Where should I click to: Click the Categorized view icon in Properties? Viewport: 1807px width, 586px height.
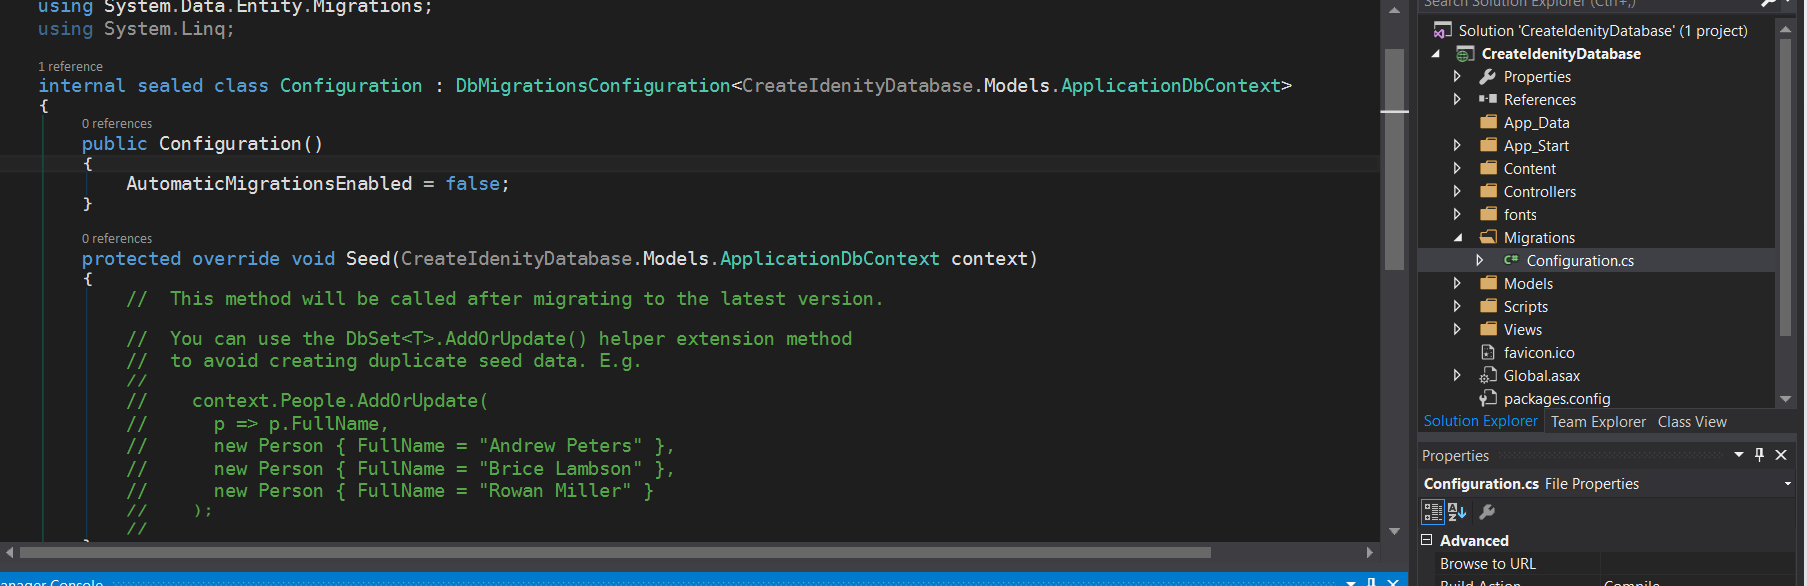[1433, 512]
